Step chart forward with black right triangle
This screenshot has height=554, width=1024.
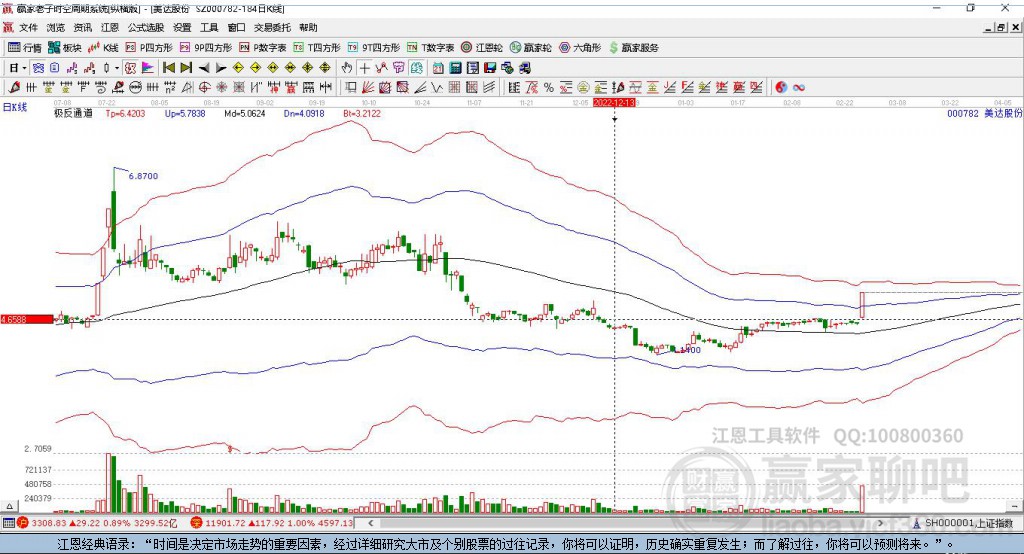pos(221,68)
